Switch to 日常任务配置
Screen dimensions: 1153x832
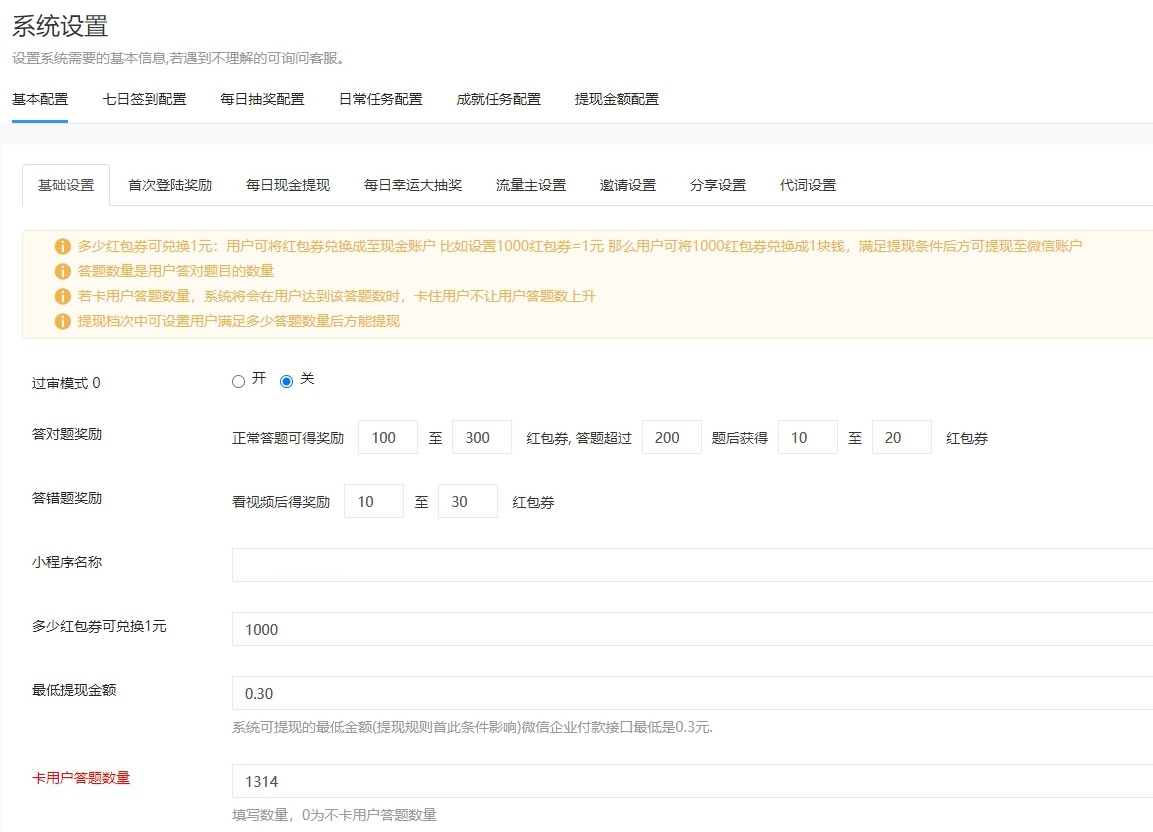coord(381,99)
